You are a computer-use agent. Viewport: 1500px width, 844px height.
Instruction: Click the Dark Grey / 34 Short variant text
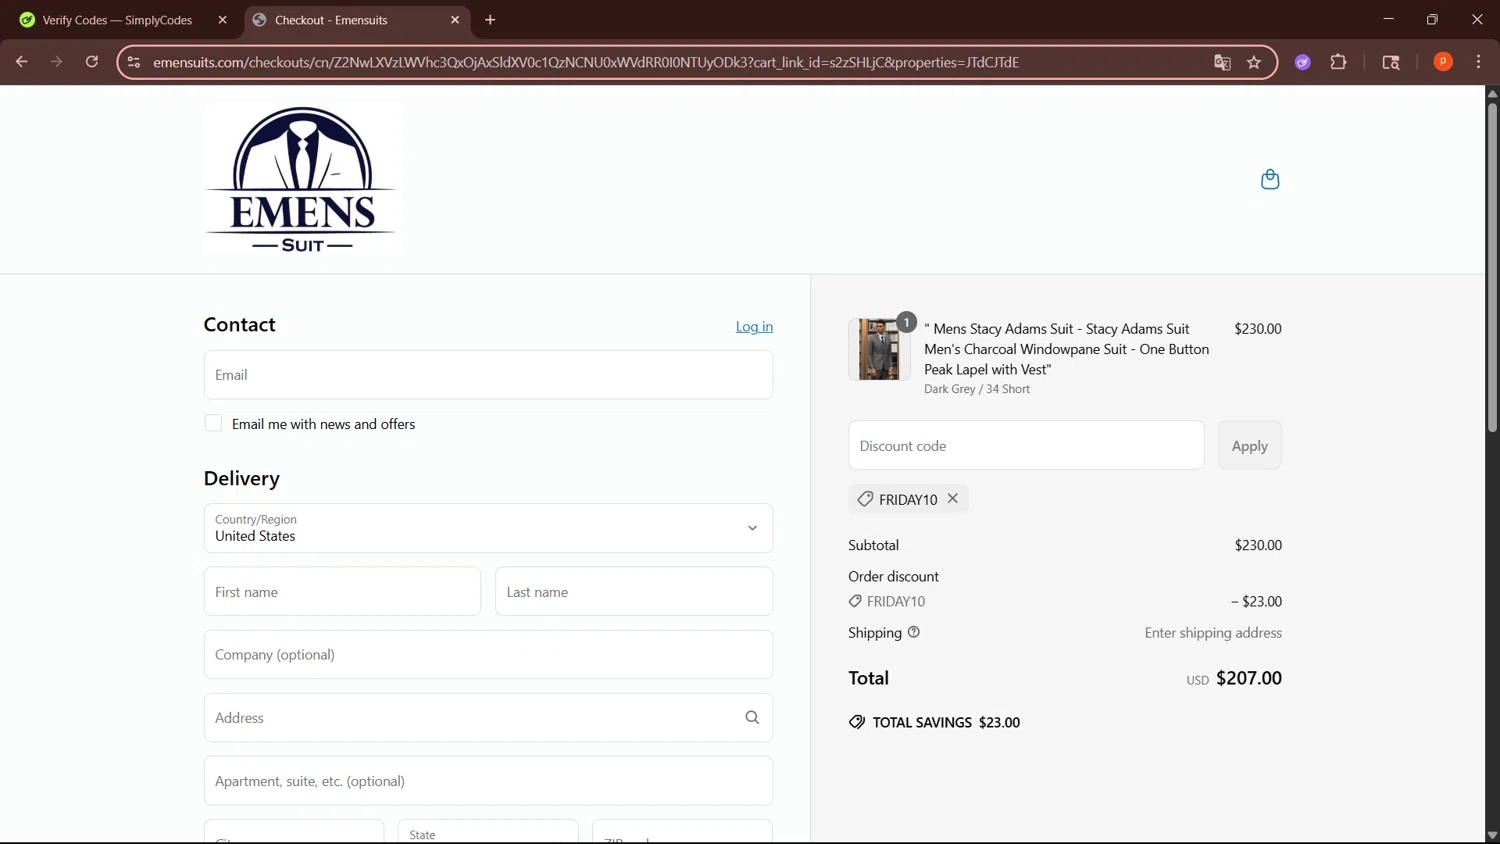[x=977, y=389]
